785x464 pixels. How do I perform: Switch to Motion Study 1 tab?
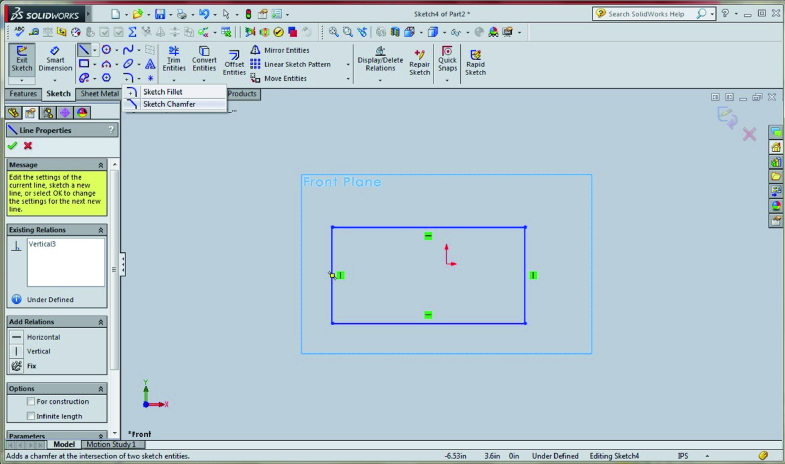(x=111, y=444)
